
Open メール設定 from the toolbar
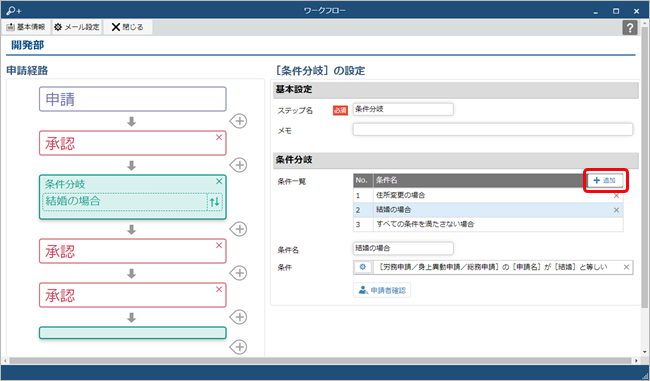[x=77, y=27]
